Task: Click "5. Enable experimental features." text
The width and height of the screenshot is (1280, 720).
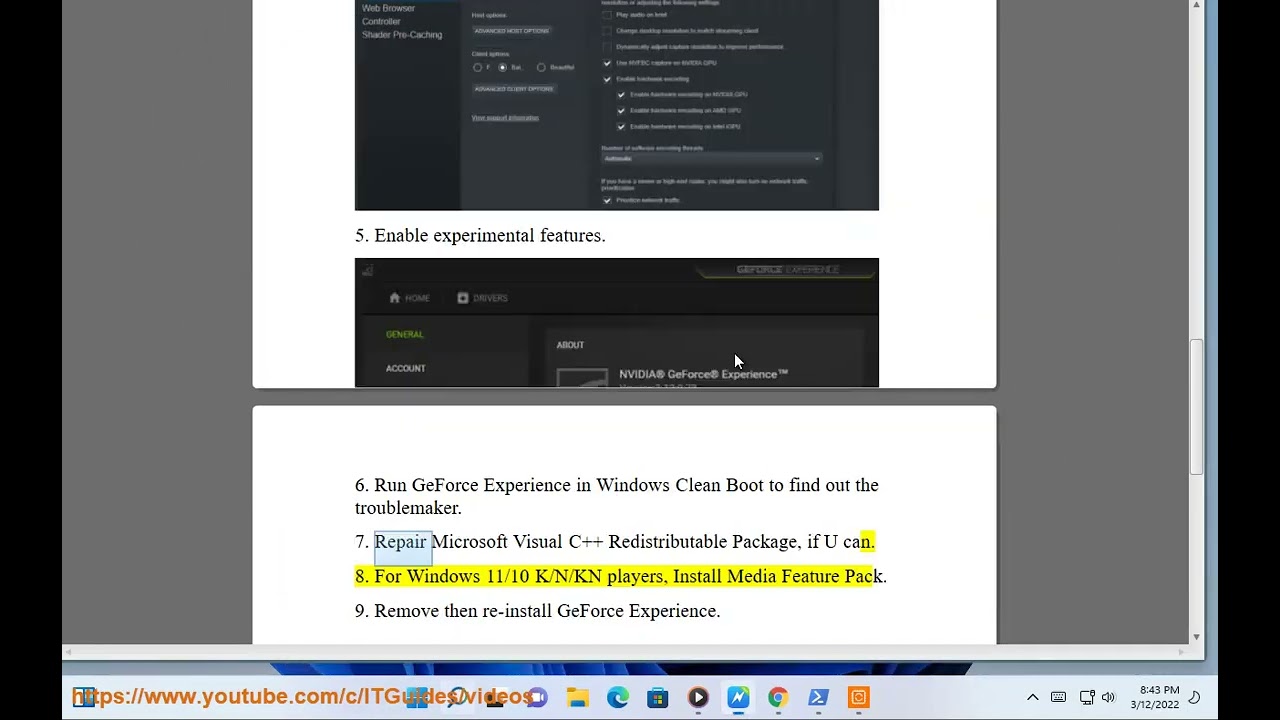Action: pyautogui.click(x=480, y=236)
